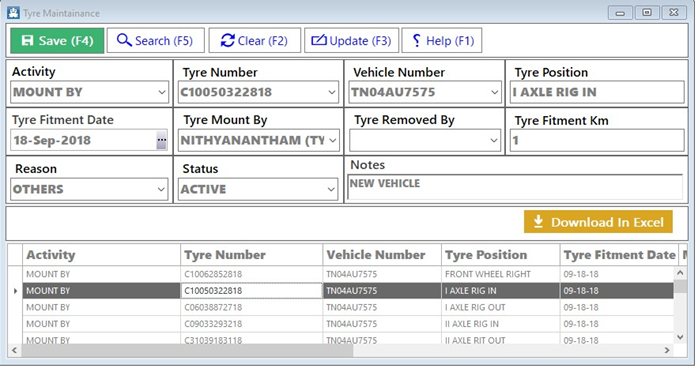Click the Save (F4) button
The width and height of the screenshot is (698, 372).
(57, 41)
